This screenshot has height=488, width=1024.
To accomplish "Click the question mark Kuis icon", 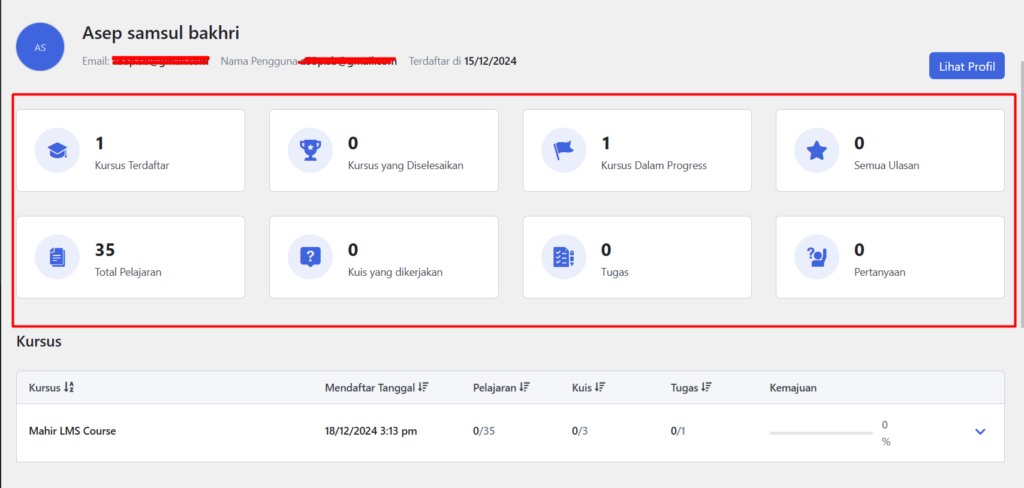I will coord(310,257).
